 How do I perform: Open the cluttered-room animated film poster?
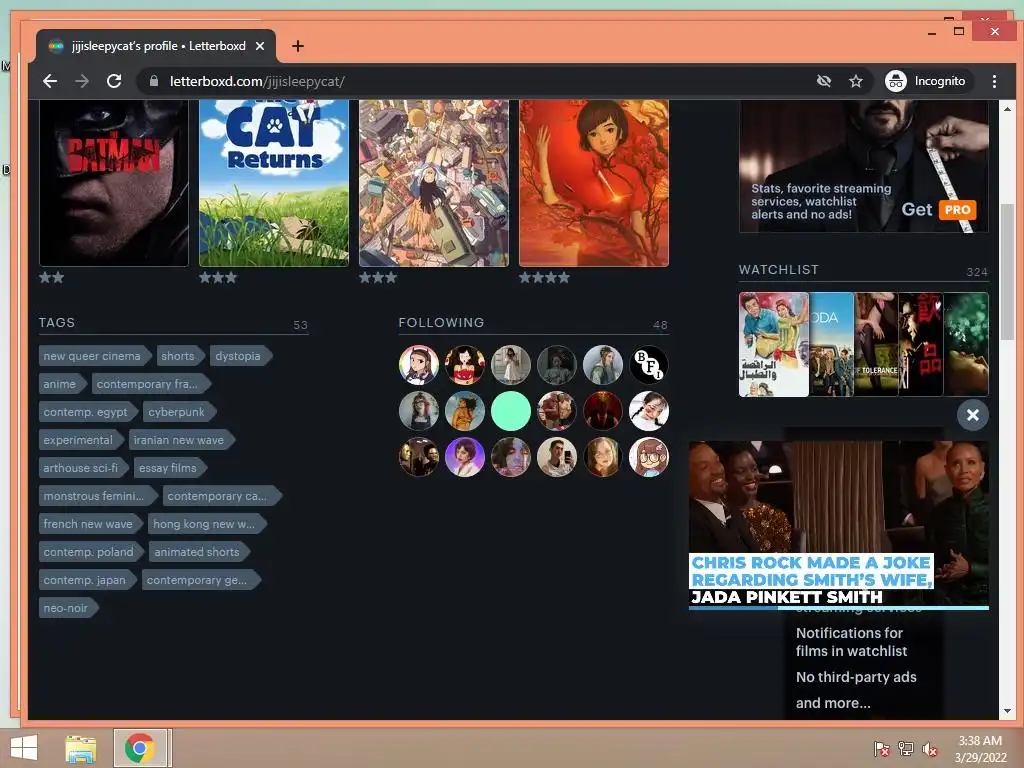click(x=434, y=182)
